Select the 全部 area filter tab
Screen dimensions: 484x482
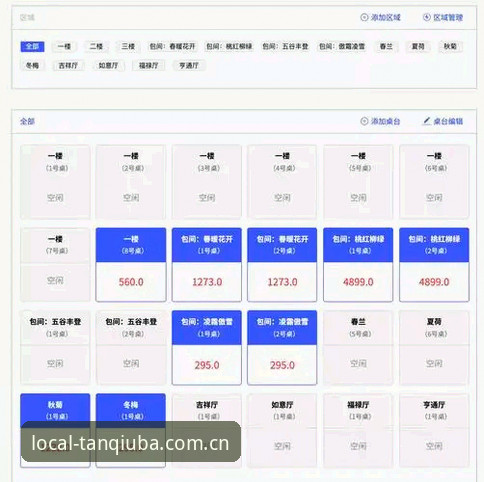tap(32, 46)
